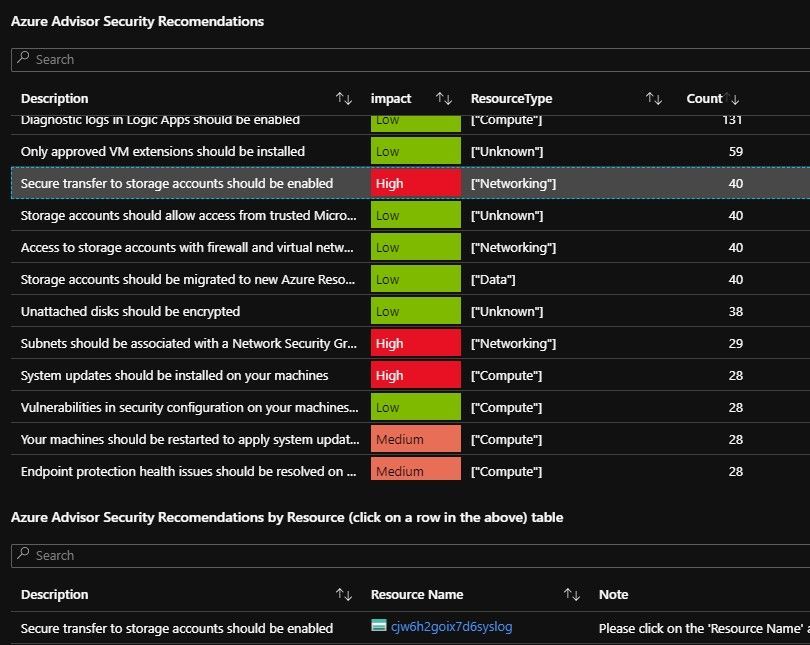This screenshot has height=645, width=810.
Task: Select 'Subnets should be associated with a Network Security' row
Action: pyautogui.click(x=411, y=343)
